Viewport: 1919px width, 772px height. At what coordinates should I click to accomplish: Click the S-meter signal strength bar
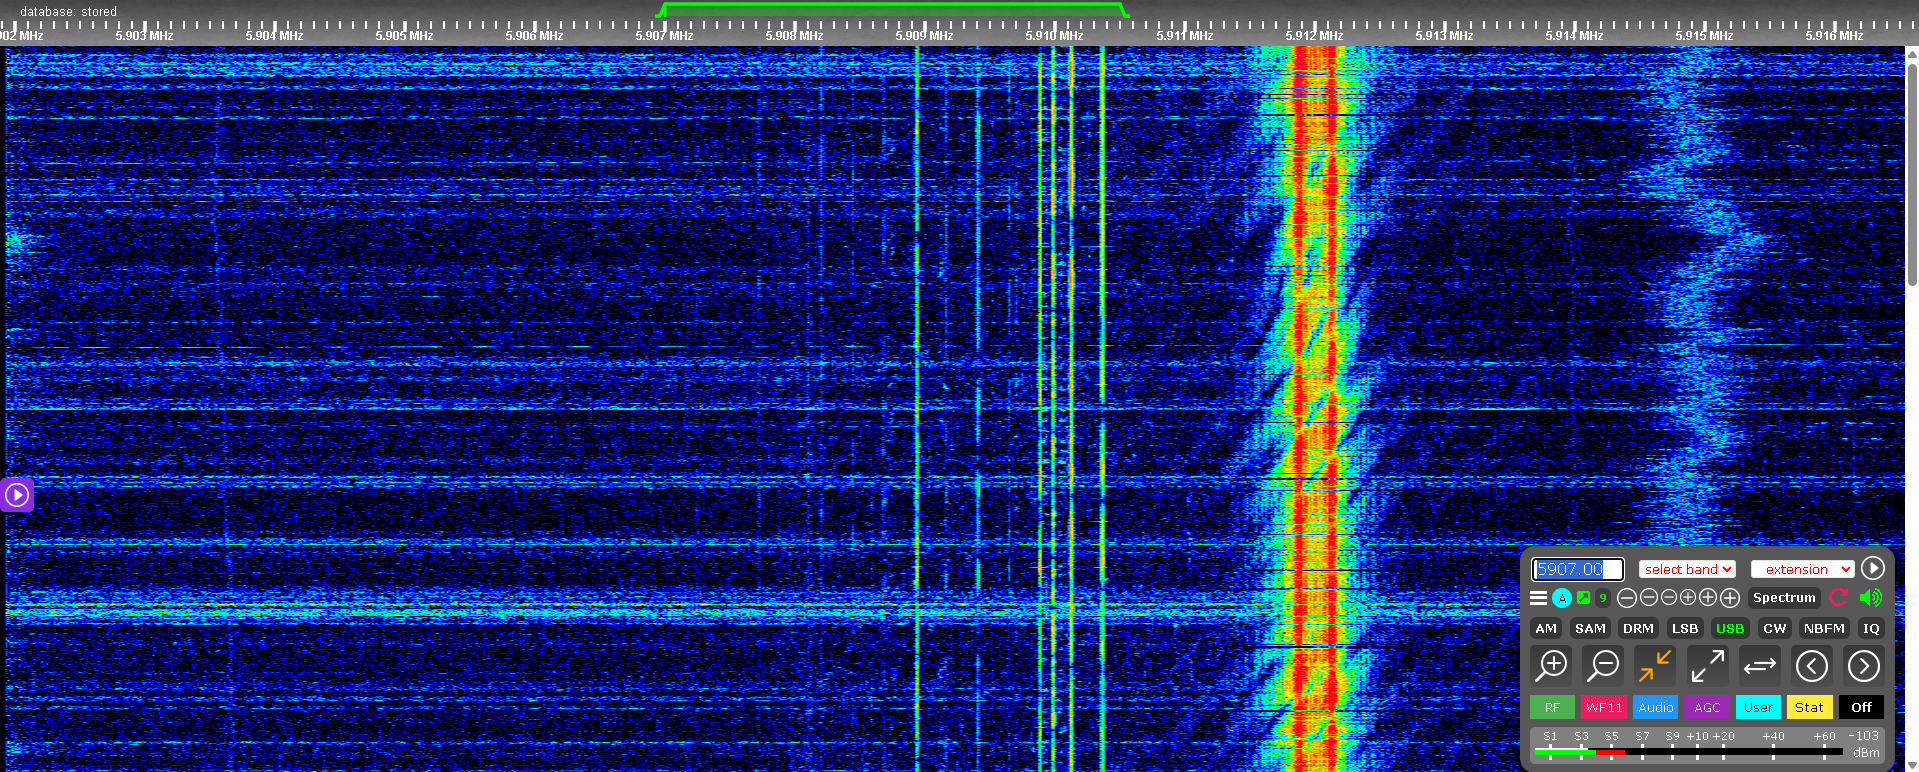(x=1688, y=751)
